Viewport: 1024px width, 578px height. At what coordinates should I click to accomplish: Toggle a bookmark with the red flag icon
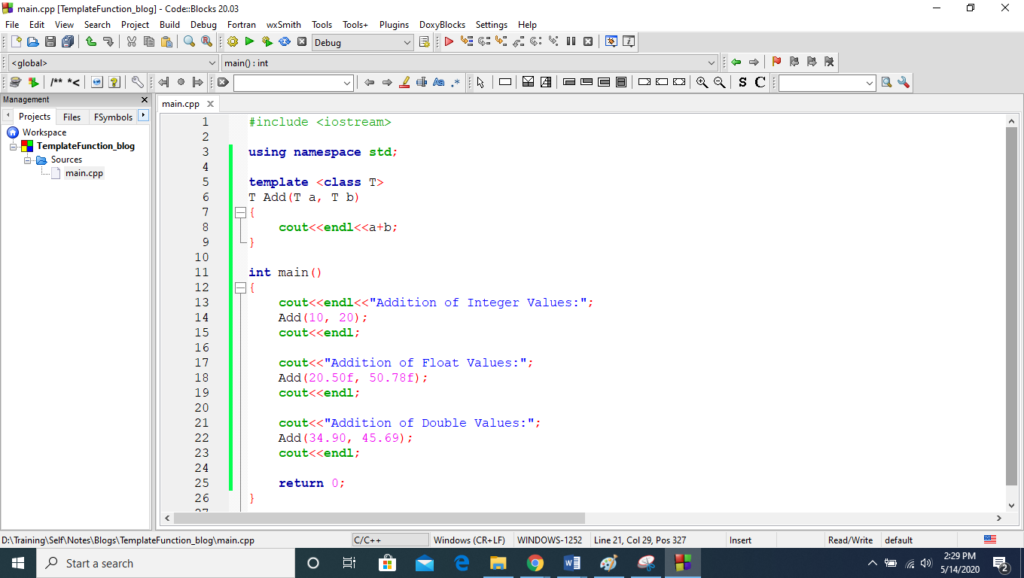pyautogui.click(x=776, y=61)
